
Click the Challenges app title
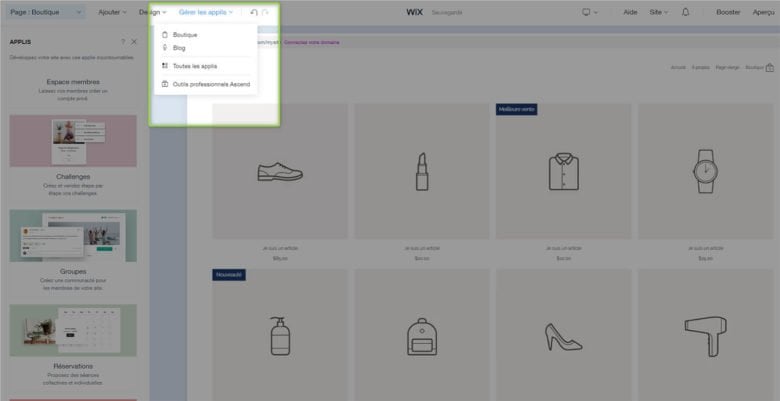tap(73, 177)
